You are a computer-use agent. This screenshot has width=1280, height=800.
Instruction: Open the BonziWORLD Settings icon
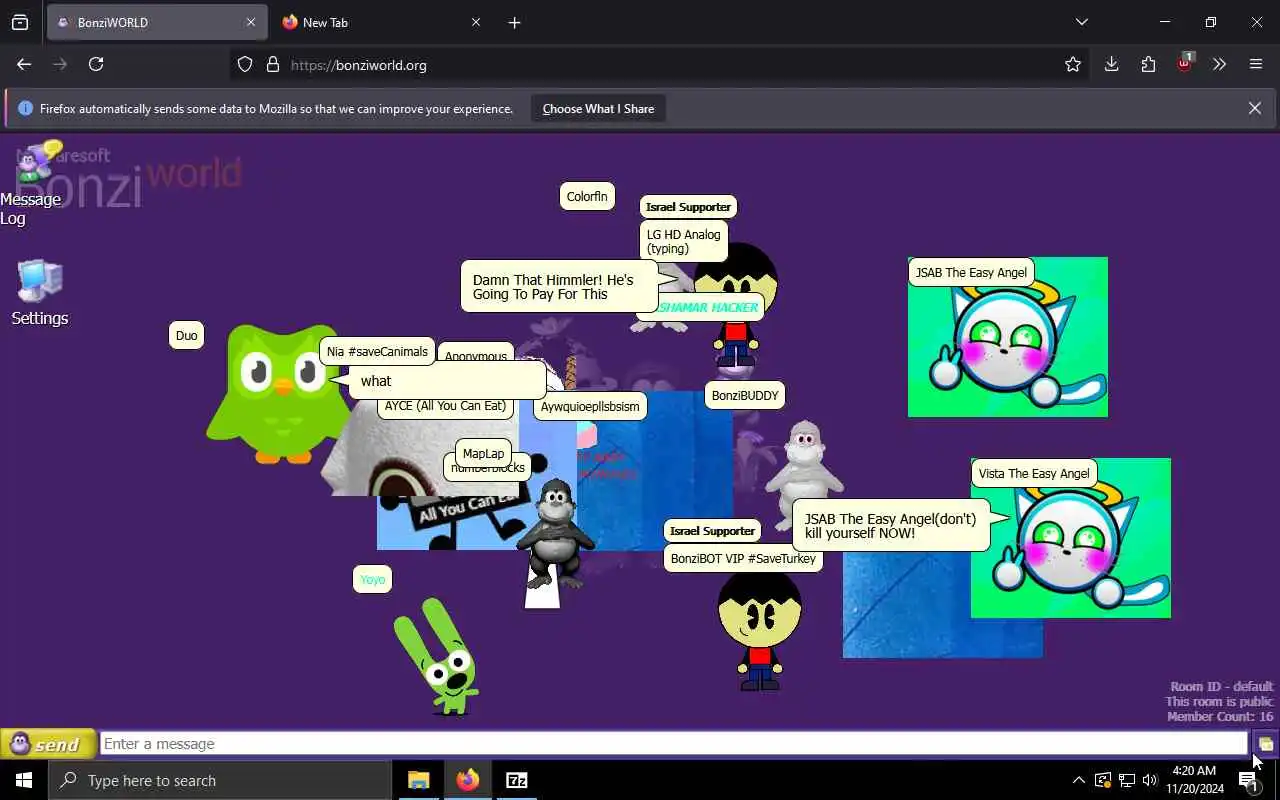pyautogui.click(x=40, y=292)
